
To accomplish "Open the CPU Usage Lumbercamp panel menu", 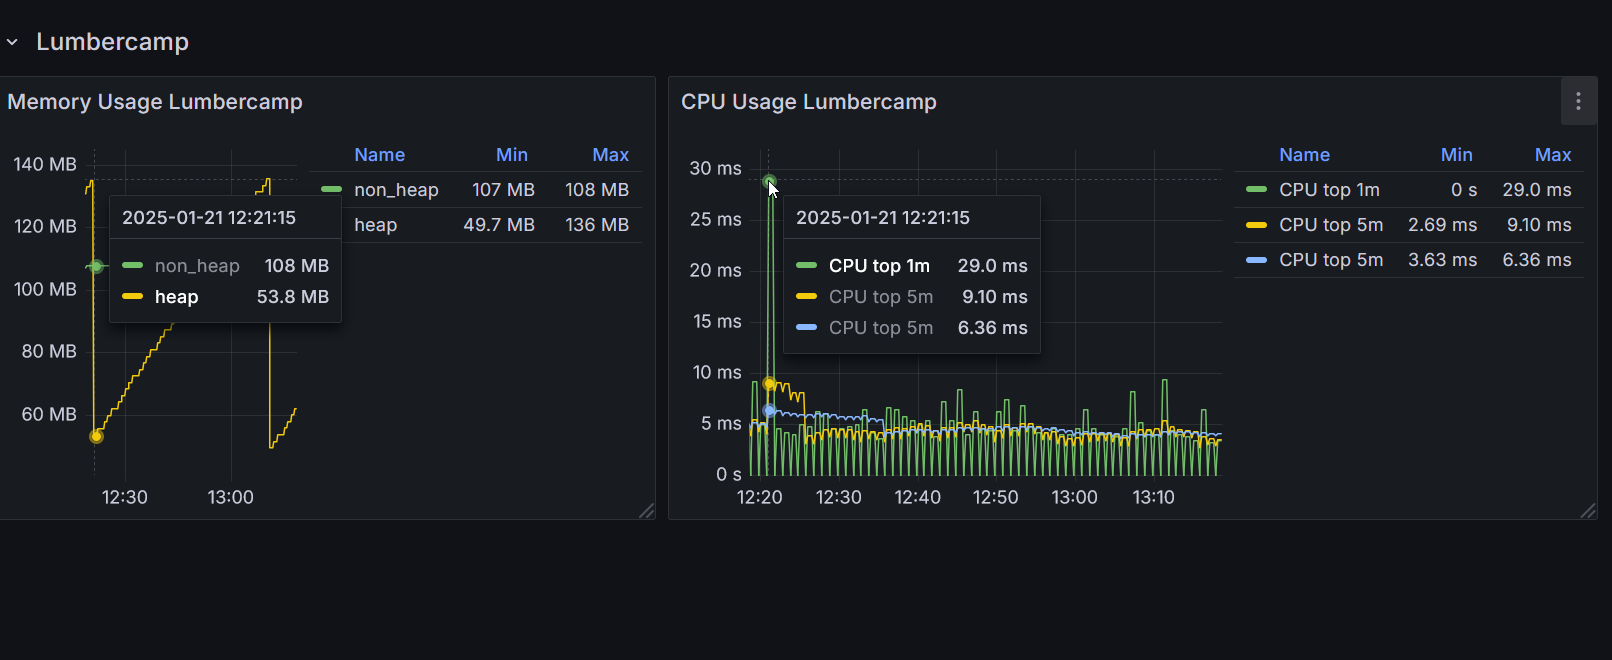I will pos(1578,101).
